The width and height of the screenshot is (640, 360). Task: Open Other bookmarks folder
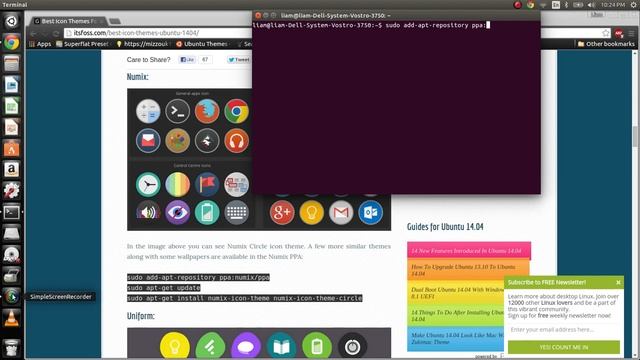pos(606,44)
